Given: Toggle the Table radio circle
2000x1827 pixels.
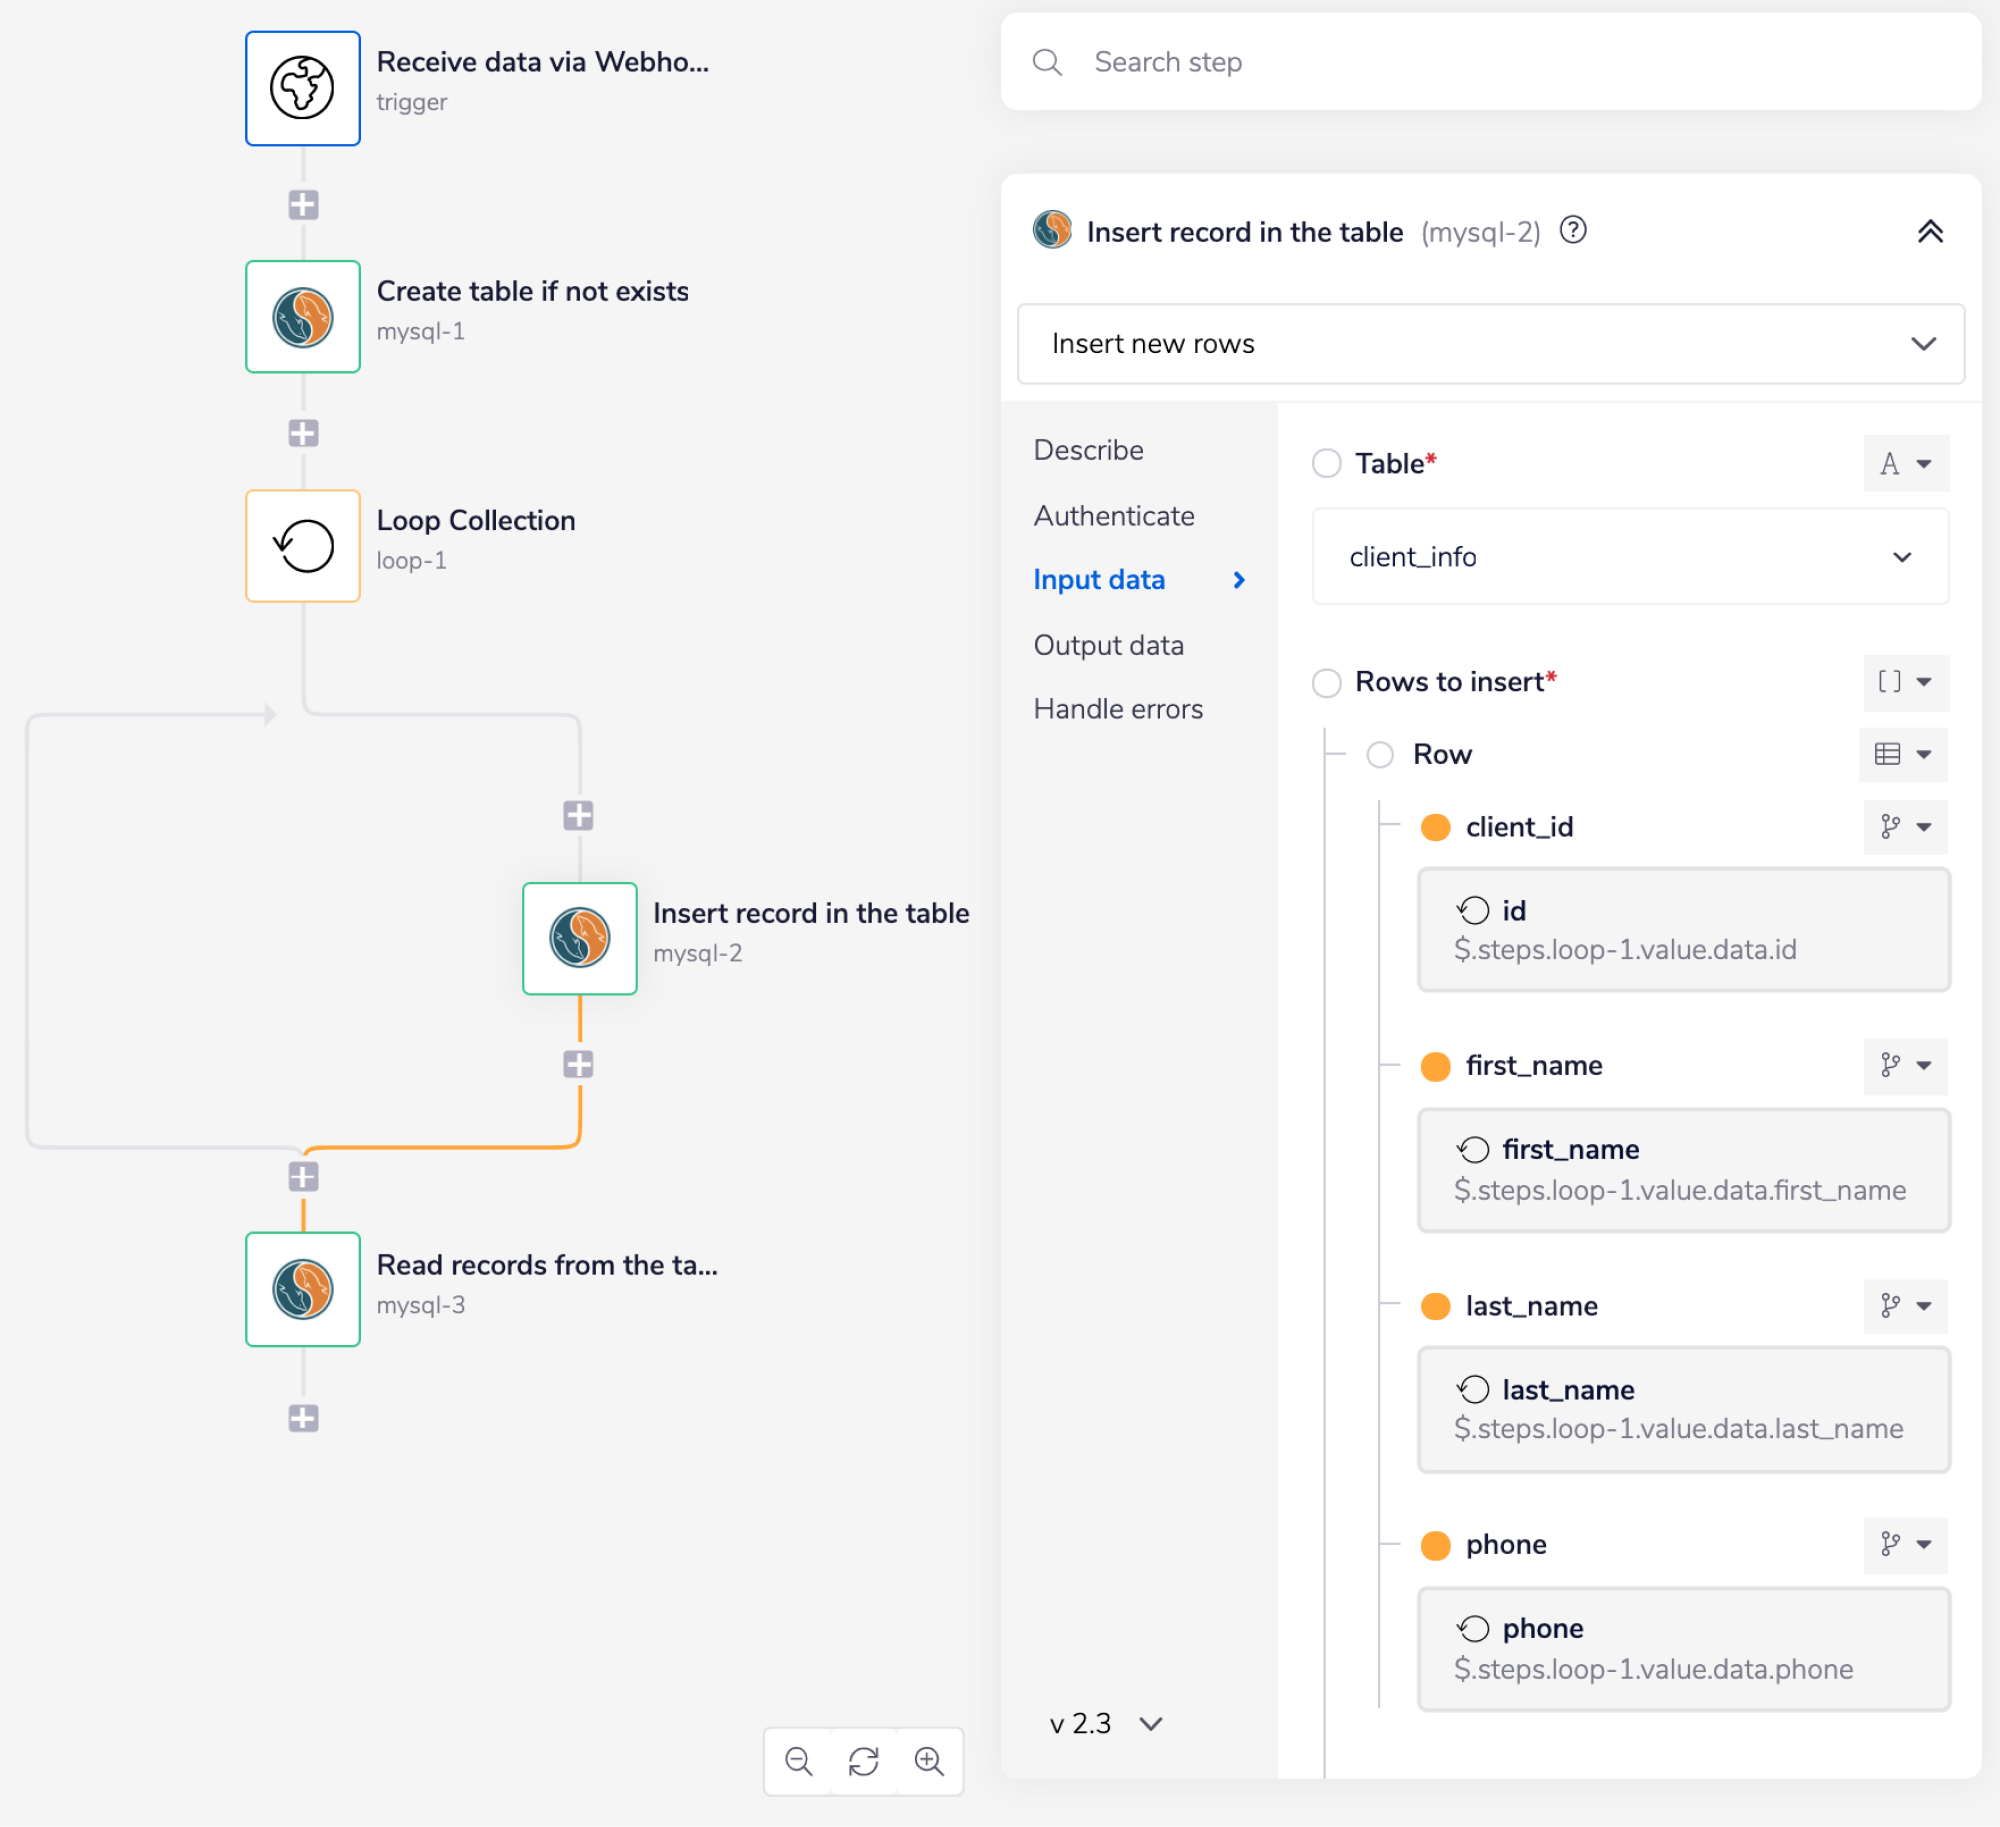Looking at the screenshot, I should [1326, 463].
